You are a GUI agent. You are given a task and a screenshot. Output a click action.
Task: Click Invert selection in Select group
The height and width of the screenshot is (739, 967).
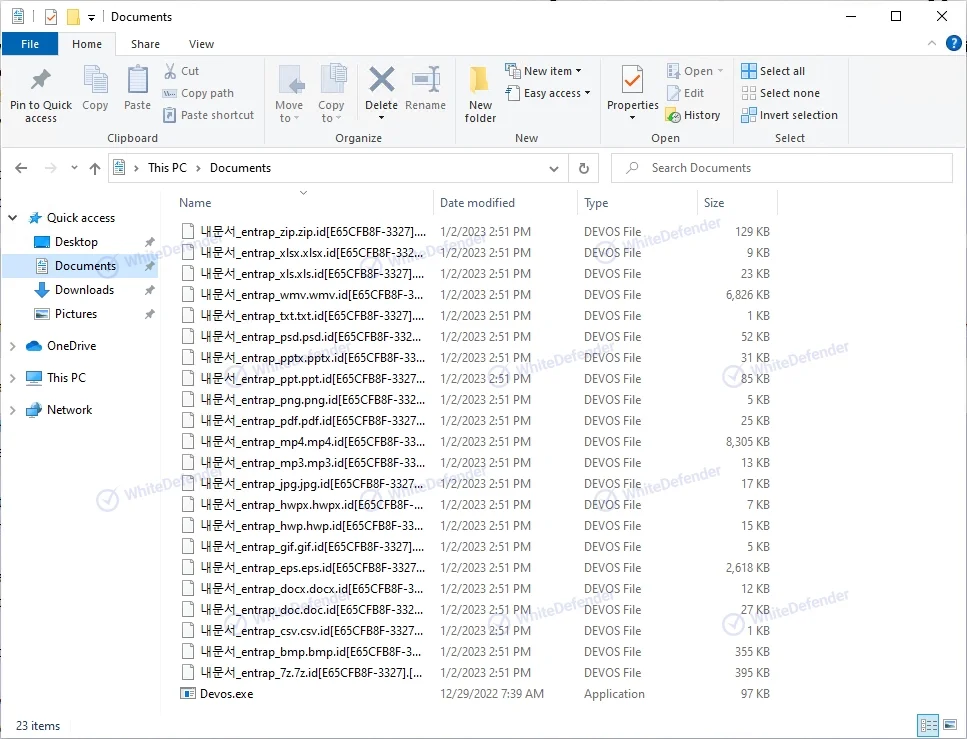(x=790, y=115)
